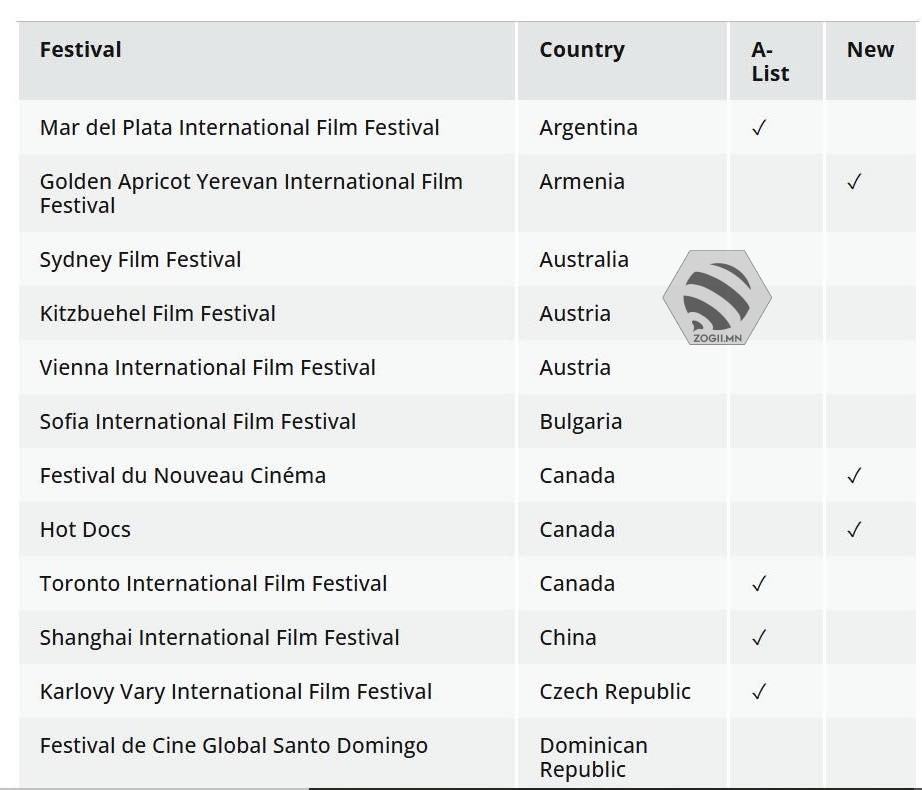Click the ZOGII.MN hexagon logo watermark
The width and height of the screenshot is (922, 790).
717,298
